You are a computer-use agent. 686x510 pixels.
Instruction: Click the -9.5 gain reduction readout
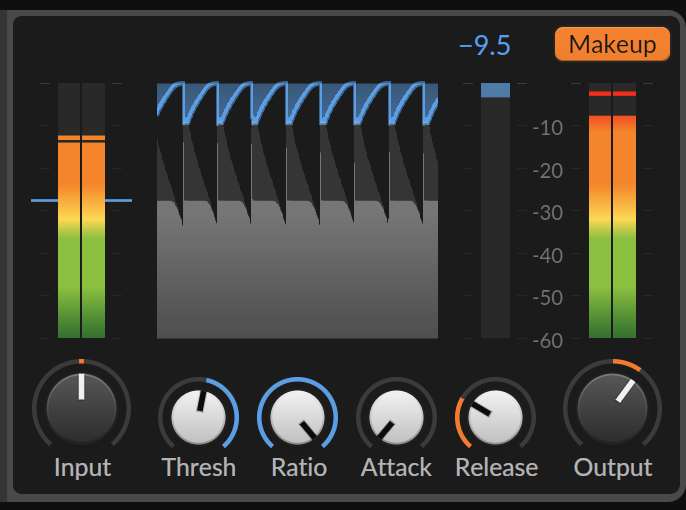485,45
